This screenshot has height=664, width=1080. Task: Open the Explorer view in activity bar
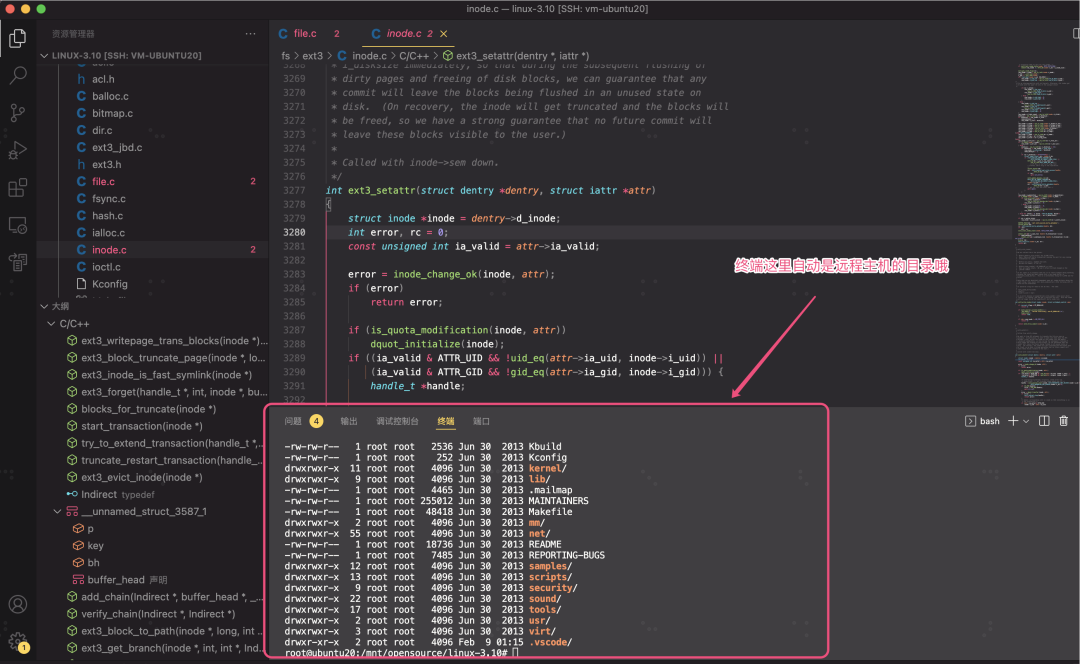[x=18, y=39]
